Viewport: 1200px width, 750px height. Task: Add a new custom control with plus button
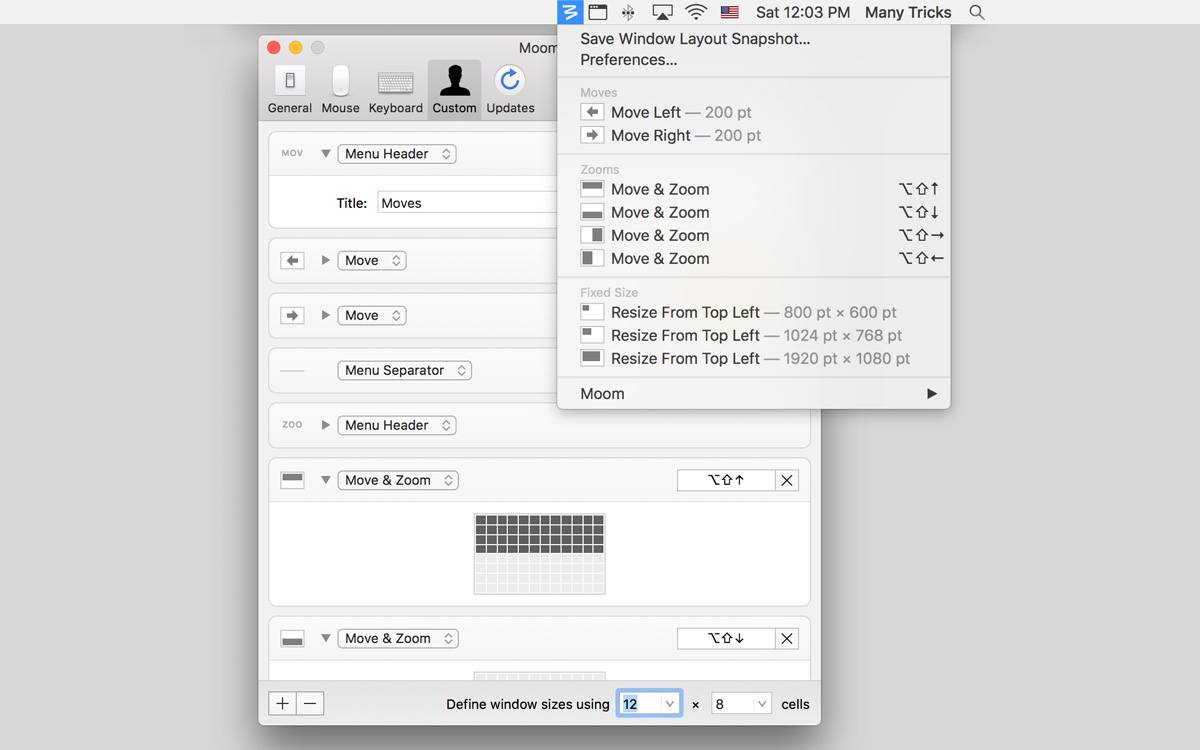[283, 704]
